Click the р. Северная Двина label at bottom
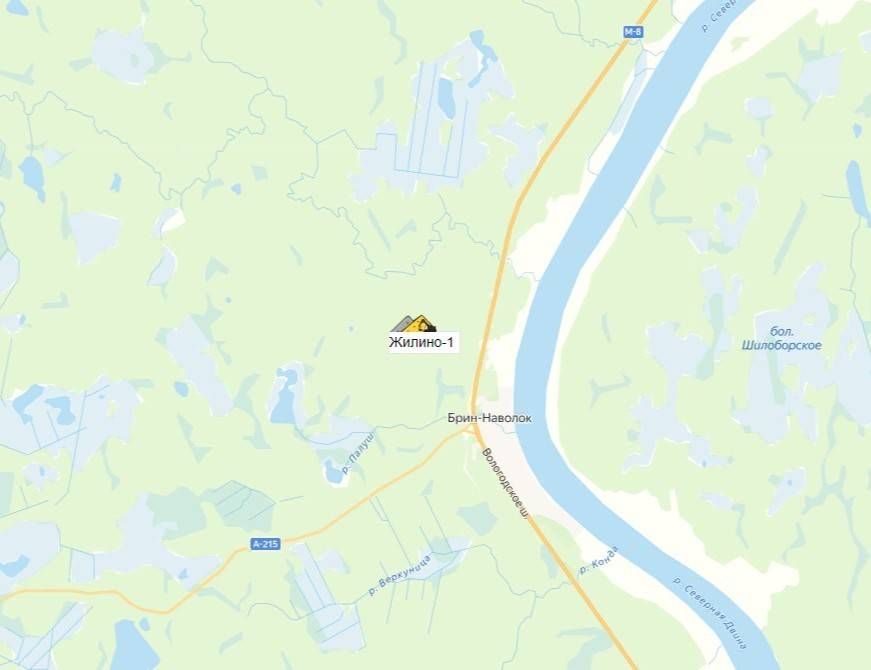 [x=710, y=612]
